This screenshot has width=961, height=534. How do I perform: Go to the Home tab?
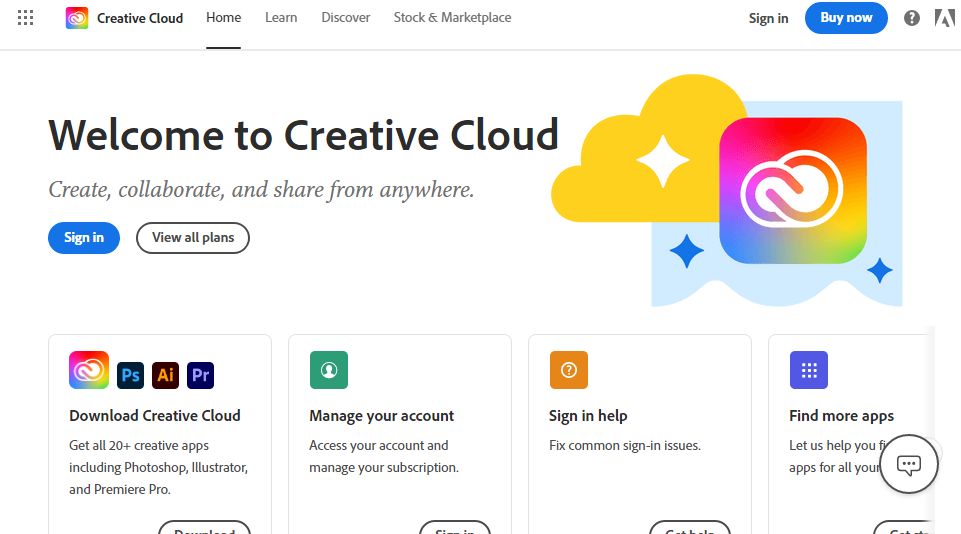coord(223,18)
